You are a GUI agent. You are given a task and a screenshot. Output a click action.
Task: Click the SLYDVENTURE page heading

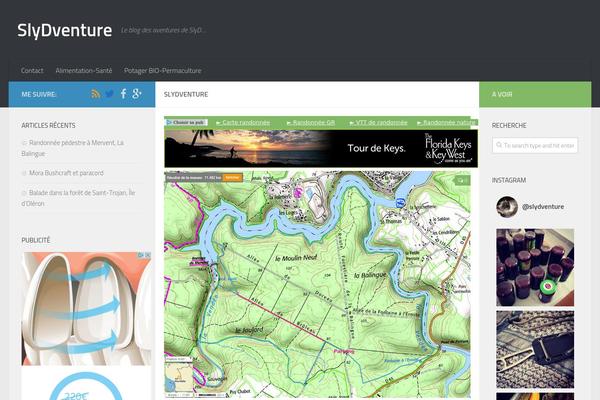(186, 94)
